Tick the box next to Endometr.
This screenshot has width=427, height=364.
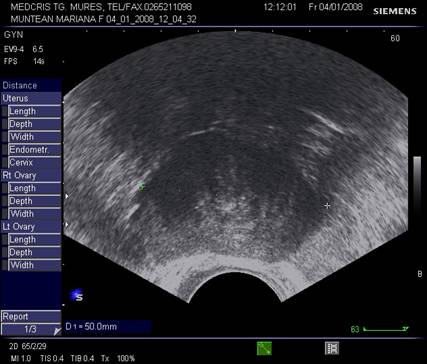tap(4, 150)
